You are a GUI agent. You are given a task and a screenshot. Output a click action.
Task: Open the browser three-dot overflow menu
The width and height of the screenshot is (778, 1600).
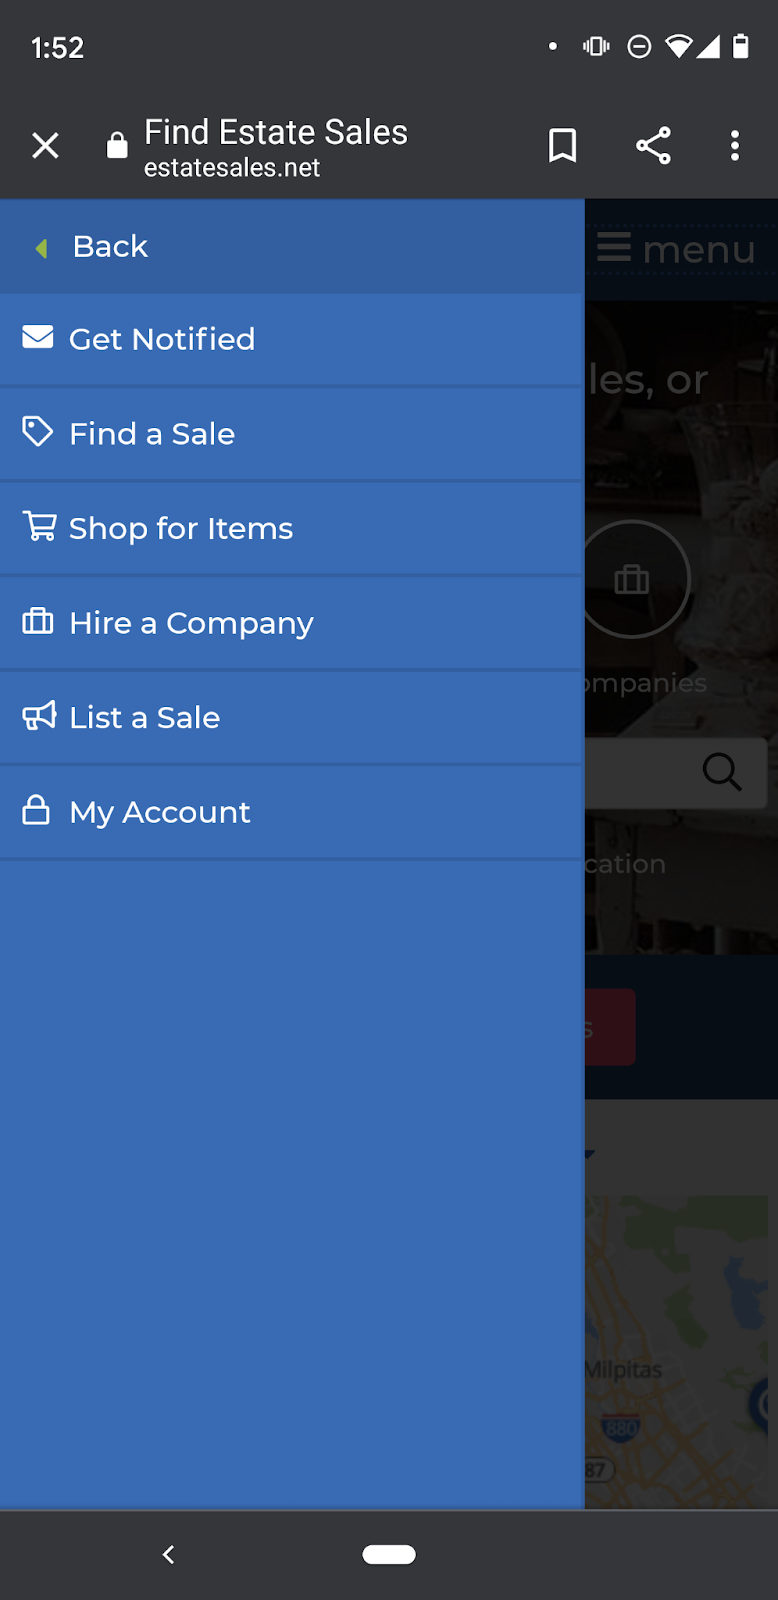[735, 146]
